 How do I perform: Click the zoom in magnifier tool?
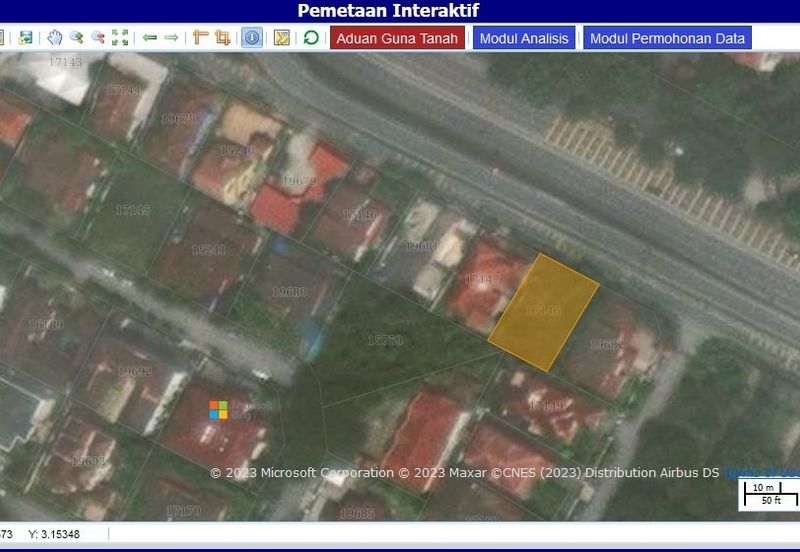pos(76,38)
